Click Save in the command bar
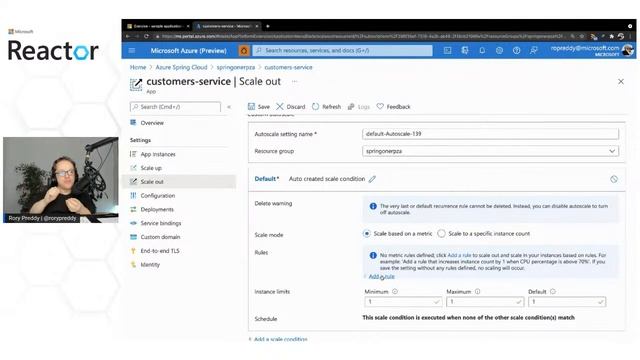Screen dimensions: 640x360 (259, 107)
